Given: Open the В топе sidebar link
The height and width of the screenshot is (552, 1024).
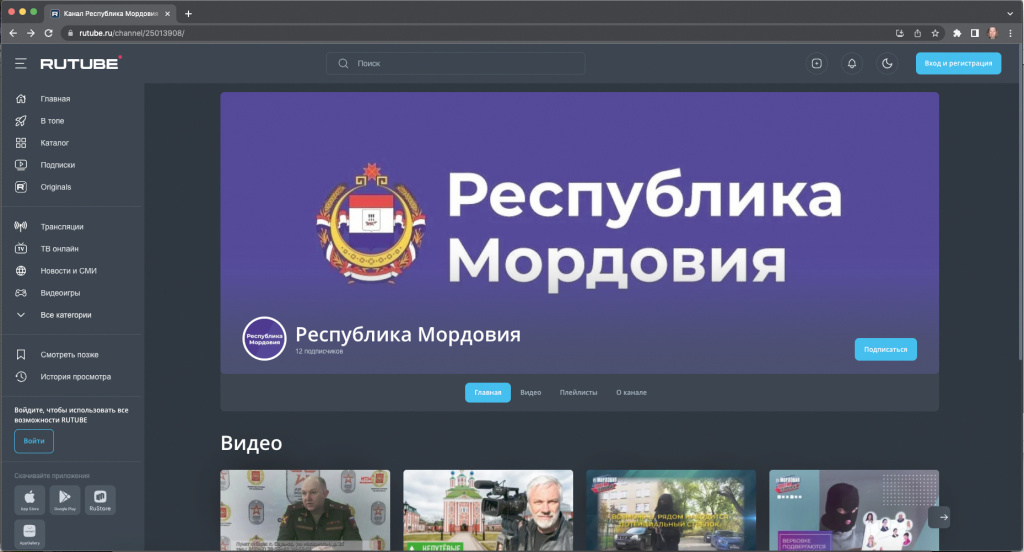Looking at the screenshot, I should click(52, 121).
